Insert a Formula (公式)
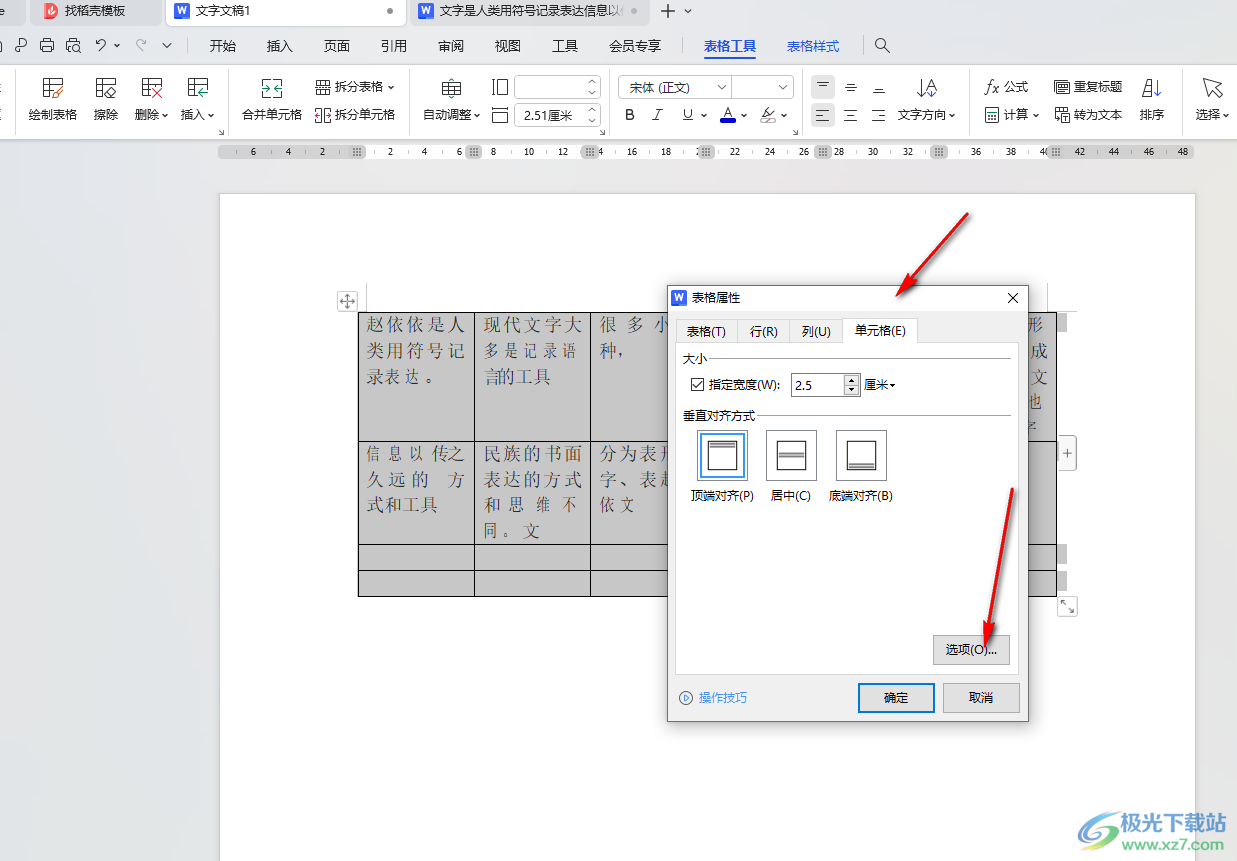This screenshot has height=861, width=1237. pyautogui.click(x=1006, y=87)
